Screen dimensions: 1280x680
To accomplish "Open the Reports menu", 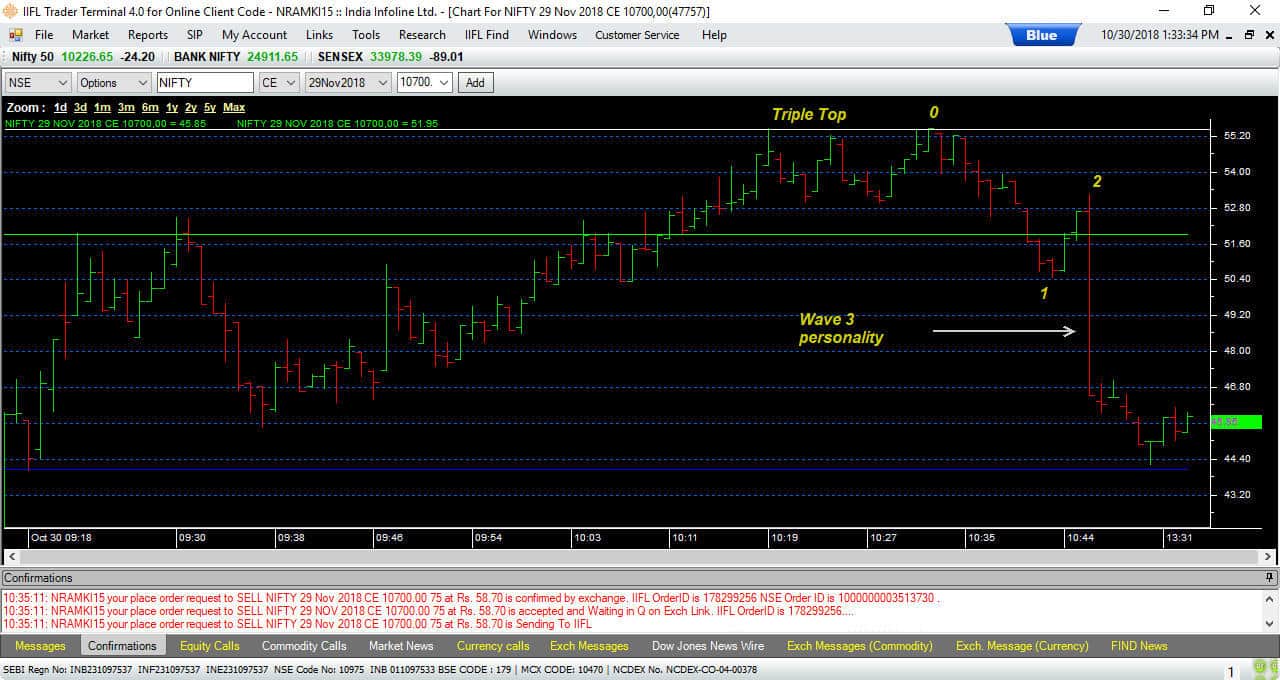I will (x=148, y=34).
